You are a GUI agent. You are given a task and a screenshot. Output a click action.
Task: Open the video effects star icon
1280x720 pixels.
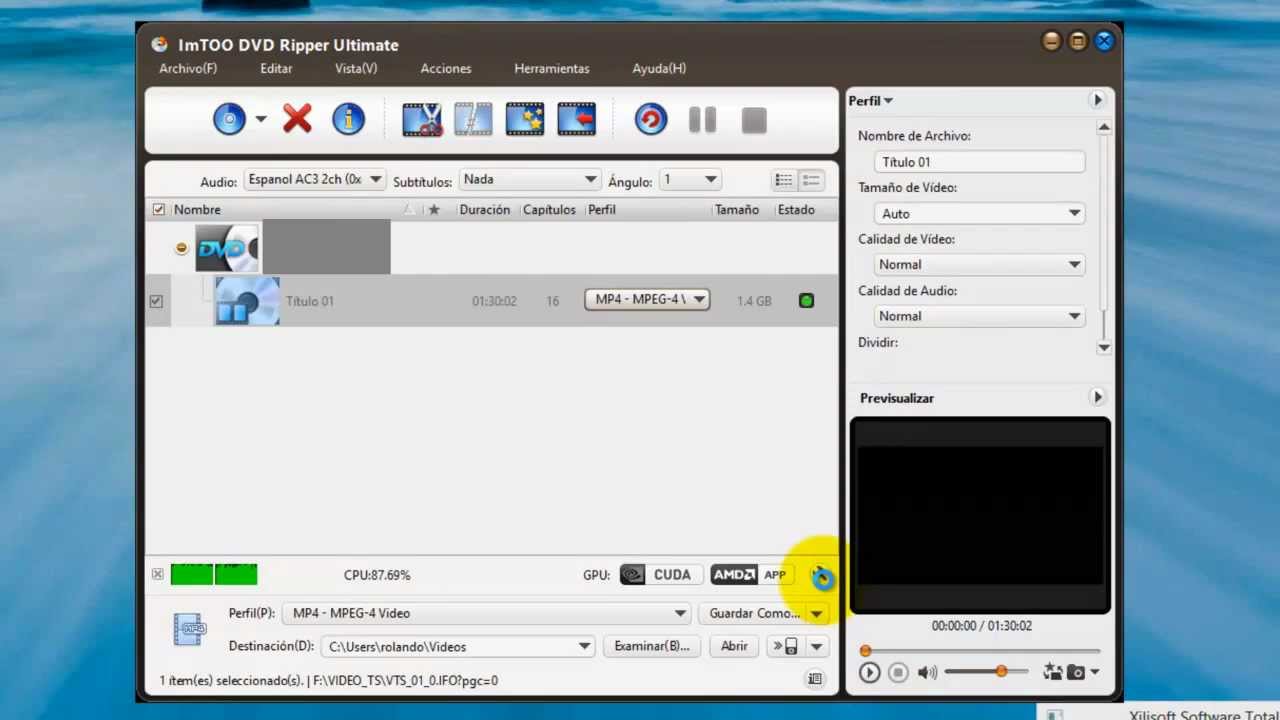coord(525,119)
